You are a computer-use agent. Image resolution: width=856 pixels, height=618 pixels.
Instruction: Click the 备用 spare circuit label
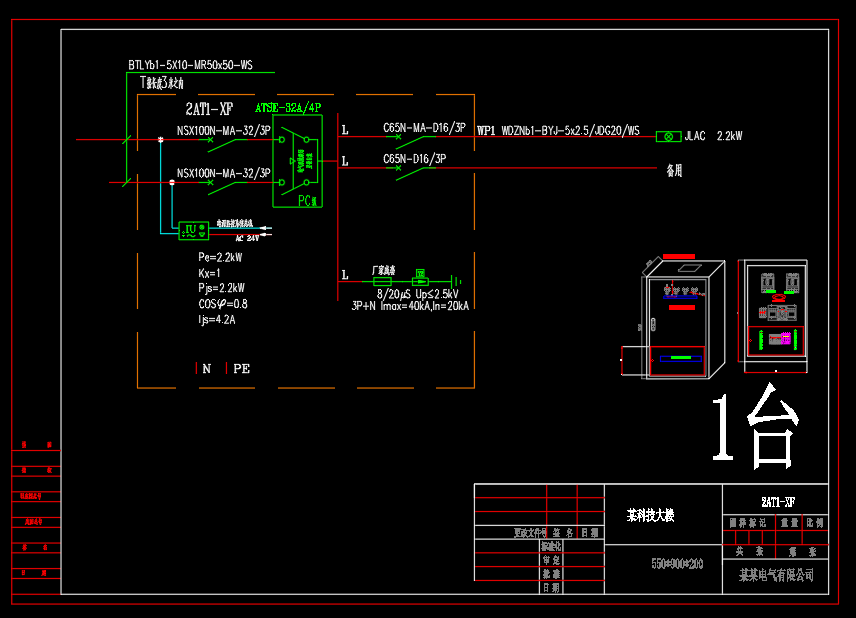coord(674,170)
